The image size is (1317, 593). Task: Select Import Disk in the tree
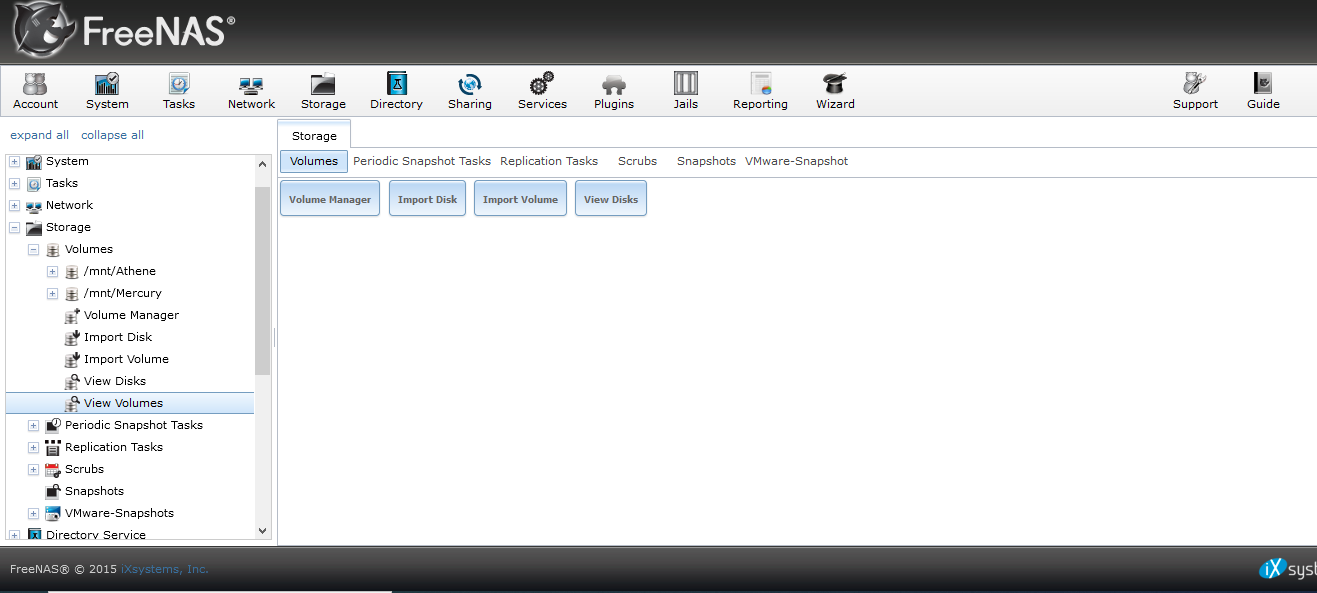[x=118, y=337]
